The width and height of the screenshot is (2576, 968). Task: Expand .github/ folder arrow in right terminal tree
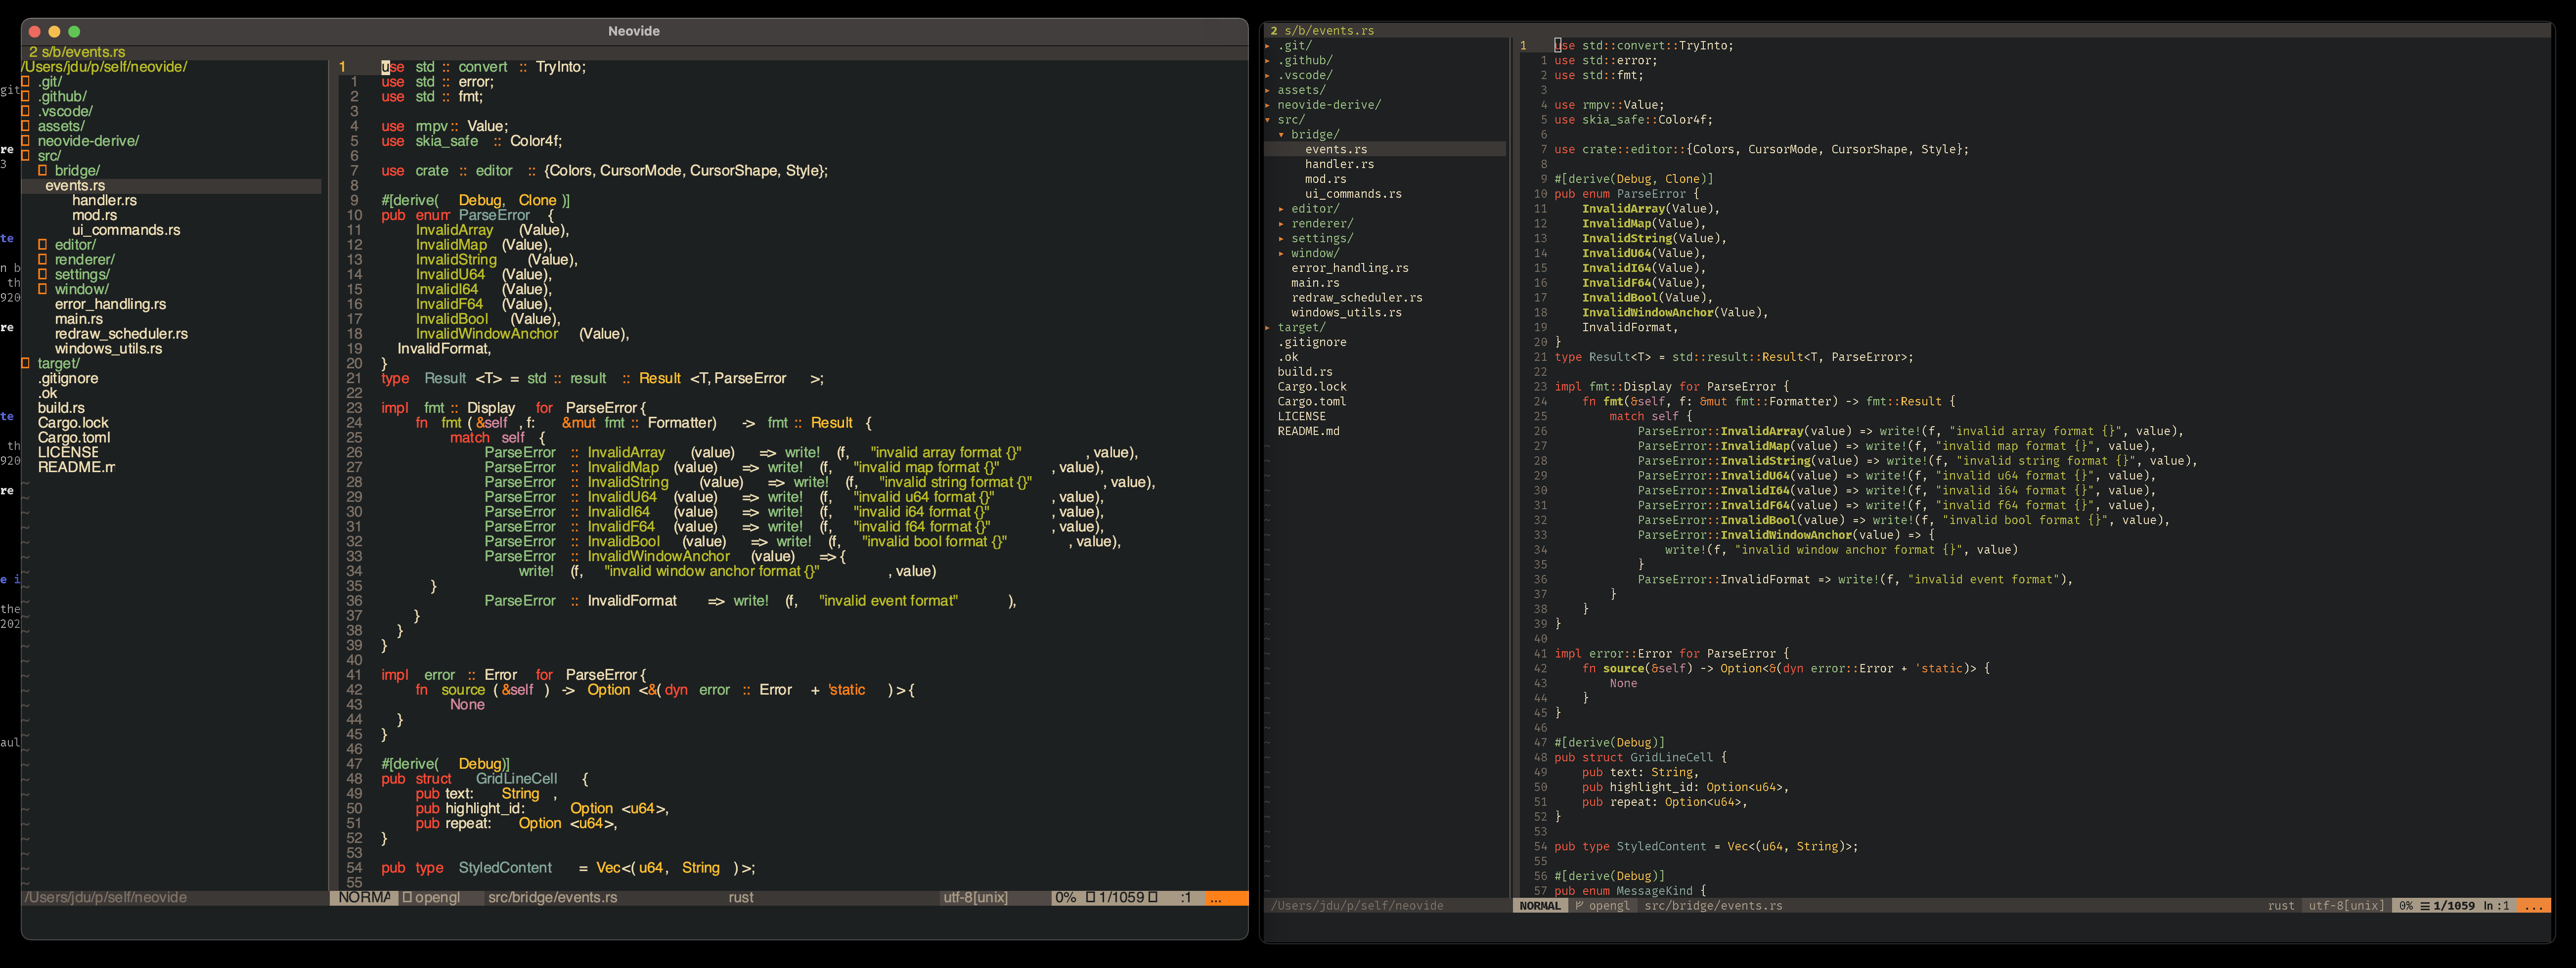(1267, 60)
